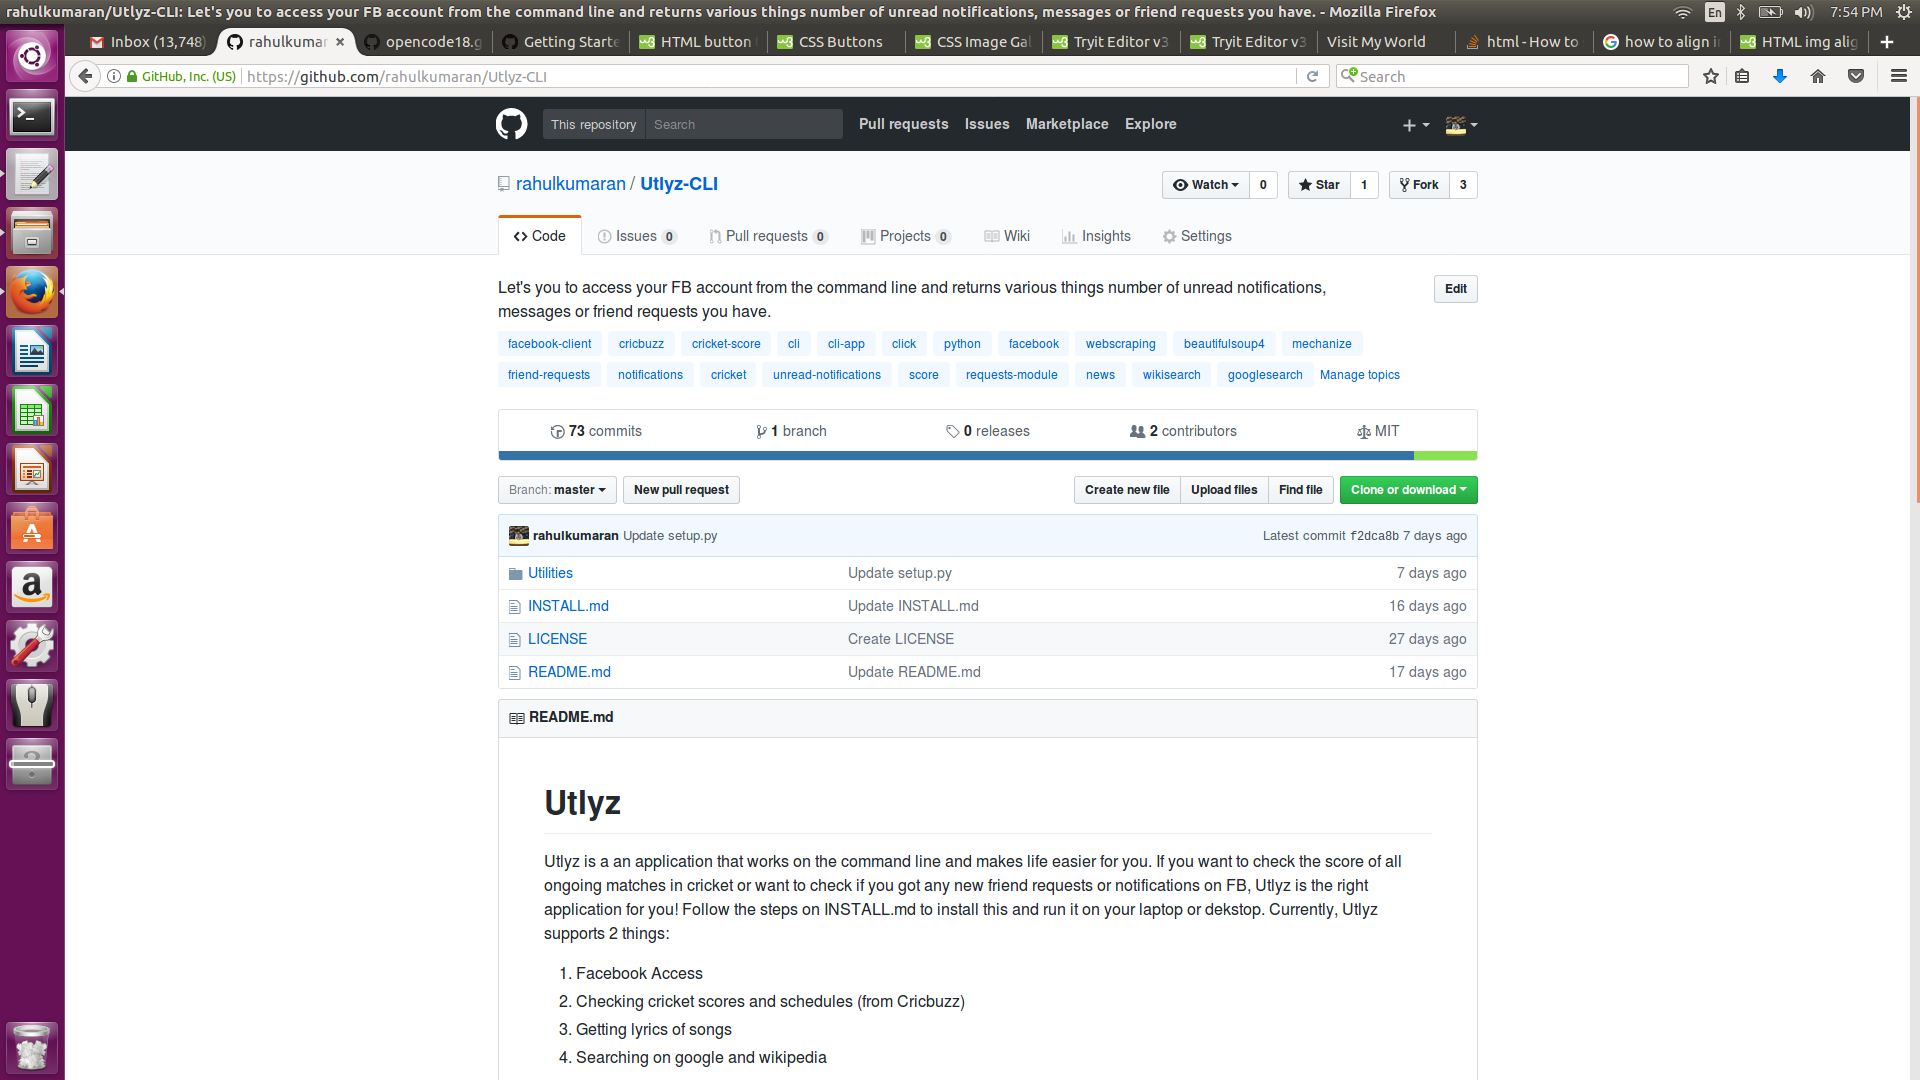Screen dimensions: 1920x1080
Task: Open Ubuntu Dash search
Action: [x=32, y=56]
